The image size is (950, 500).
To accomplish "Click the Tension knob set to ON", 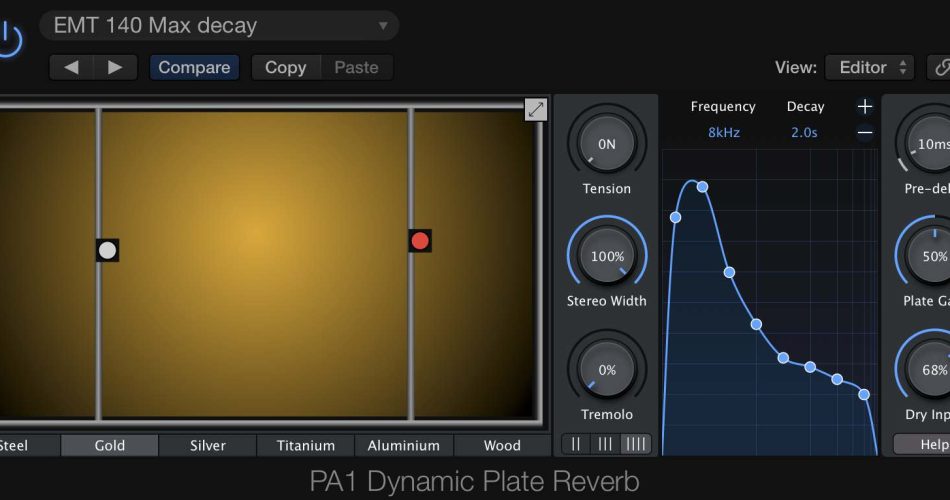I will 607,144.
